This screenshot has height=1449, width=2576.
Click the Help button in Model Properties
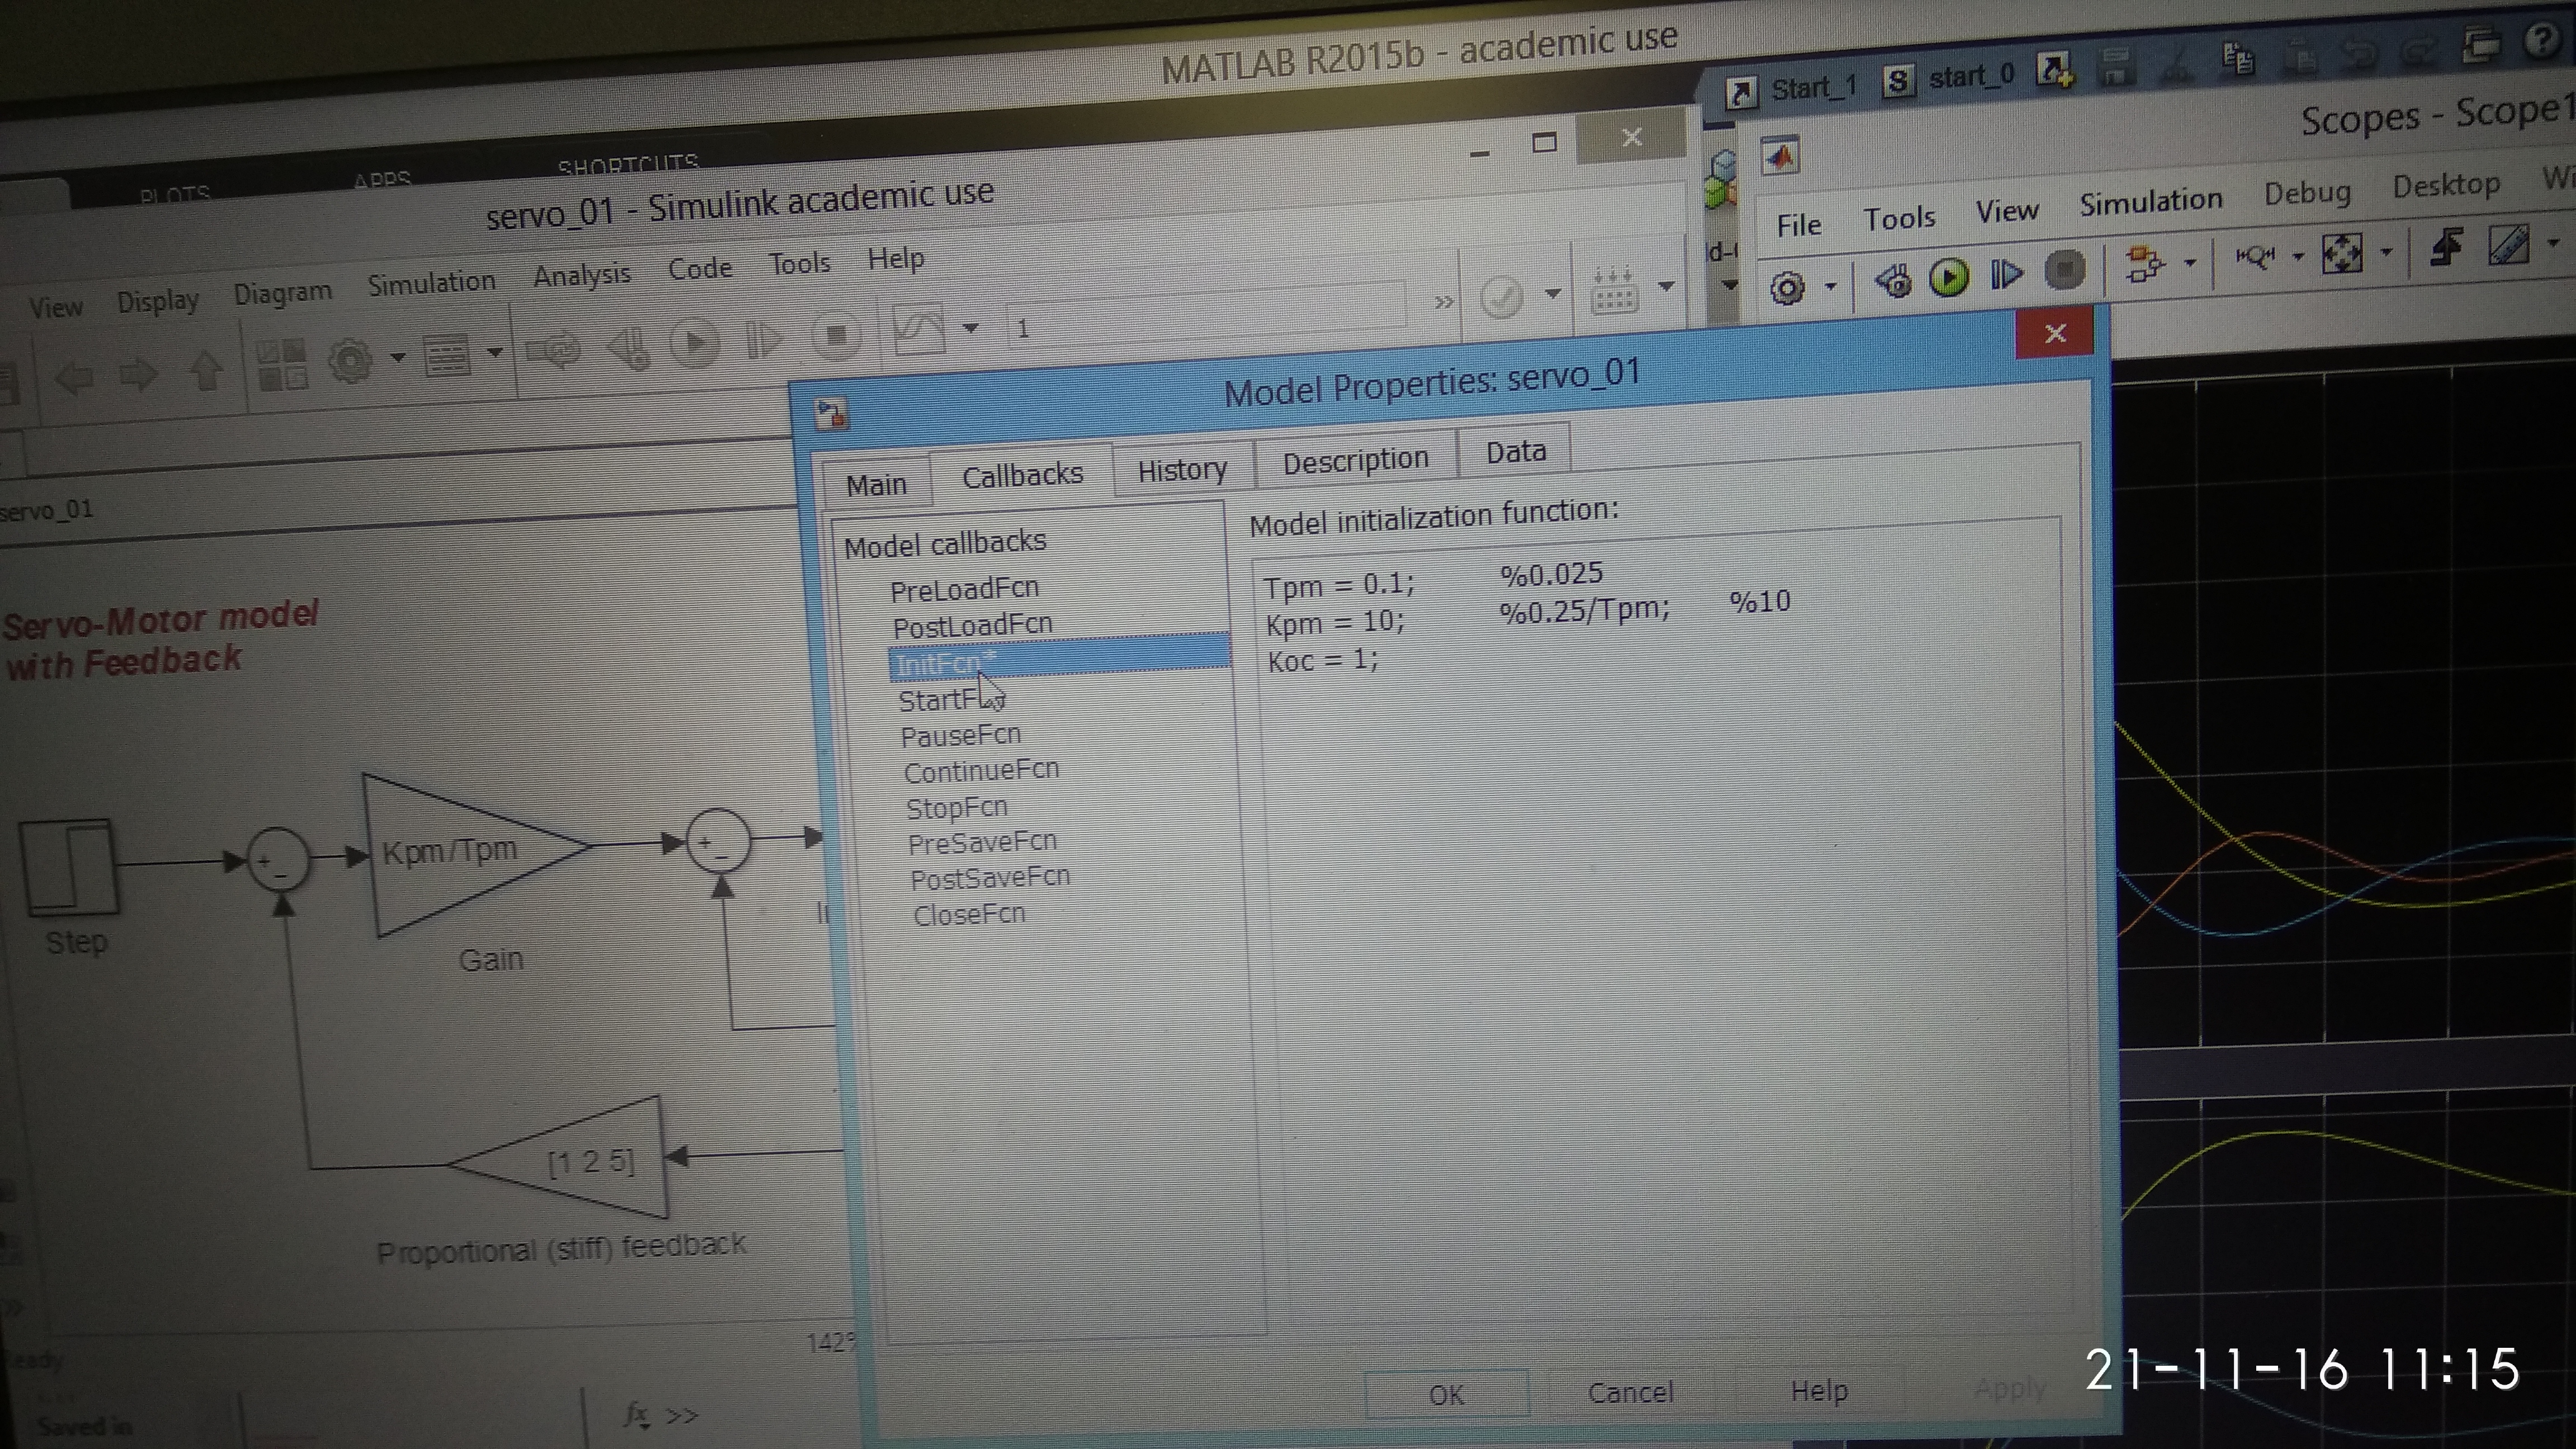[1818, 1390]
